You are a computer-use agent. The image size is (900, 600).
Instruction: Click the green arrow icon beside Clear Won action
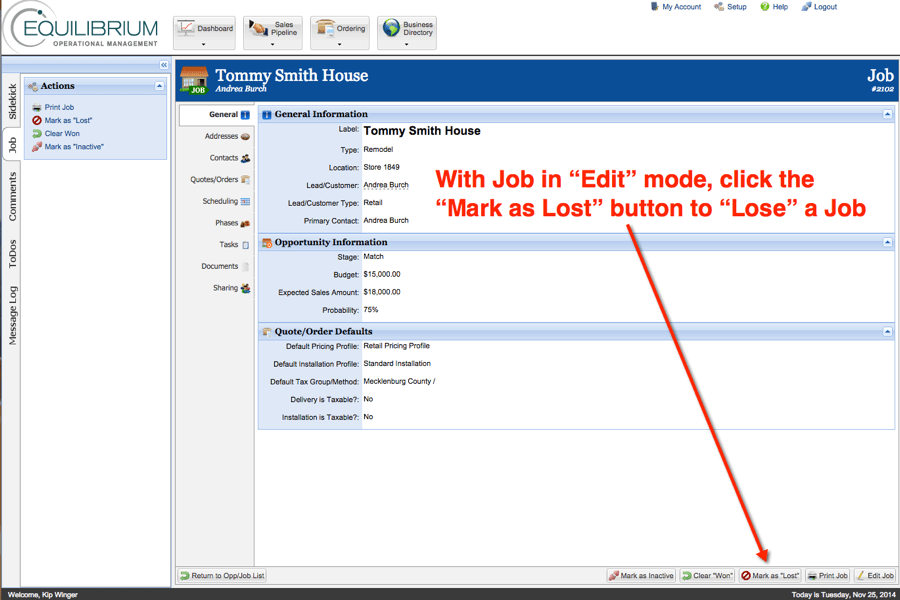click(x=37, y=134)
